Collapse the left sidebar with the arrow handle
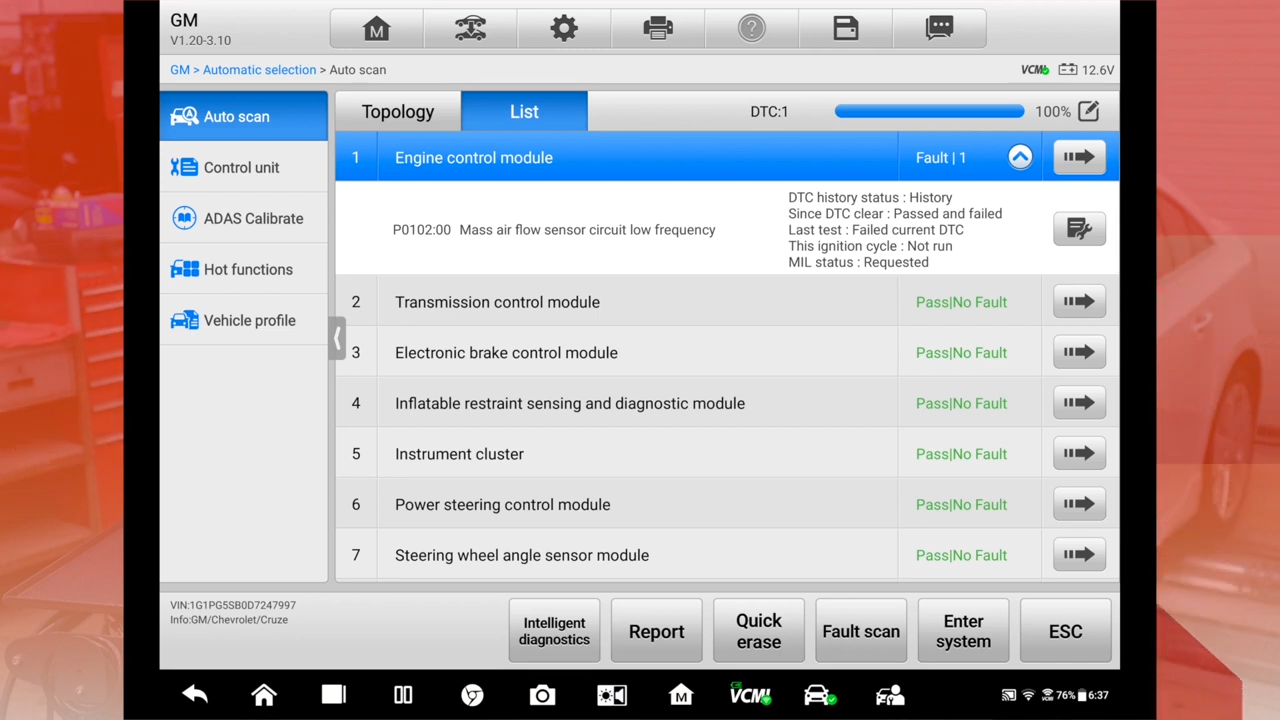 click(x=337, y=339)
